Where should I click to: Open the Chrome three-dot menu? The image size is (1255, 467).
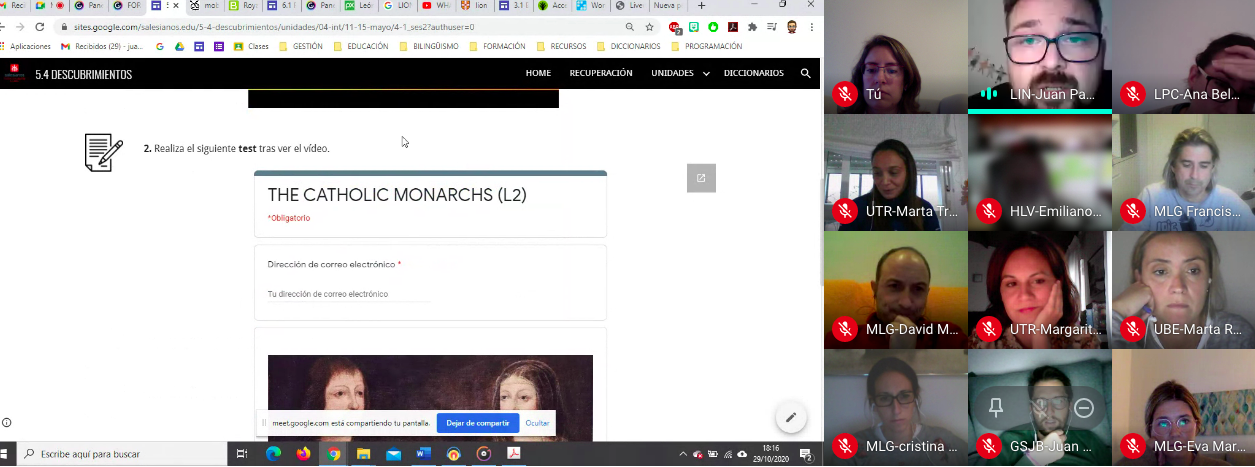tap(811, 27)
